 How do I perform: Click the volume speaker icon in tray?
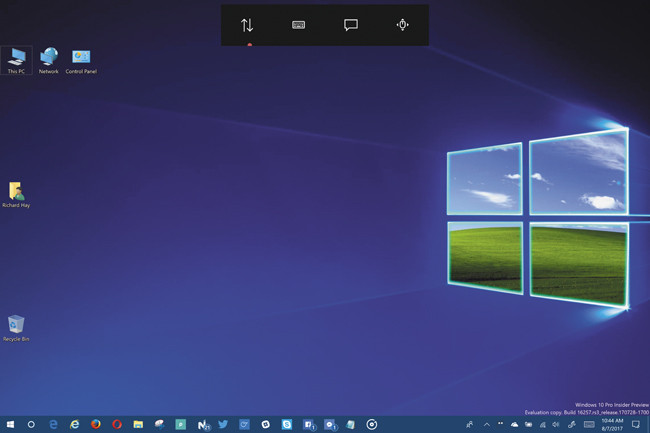[555, 424]
